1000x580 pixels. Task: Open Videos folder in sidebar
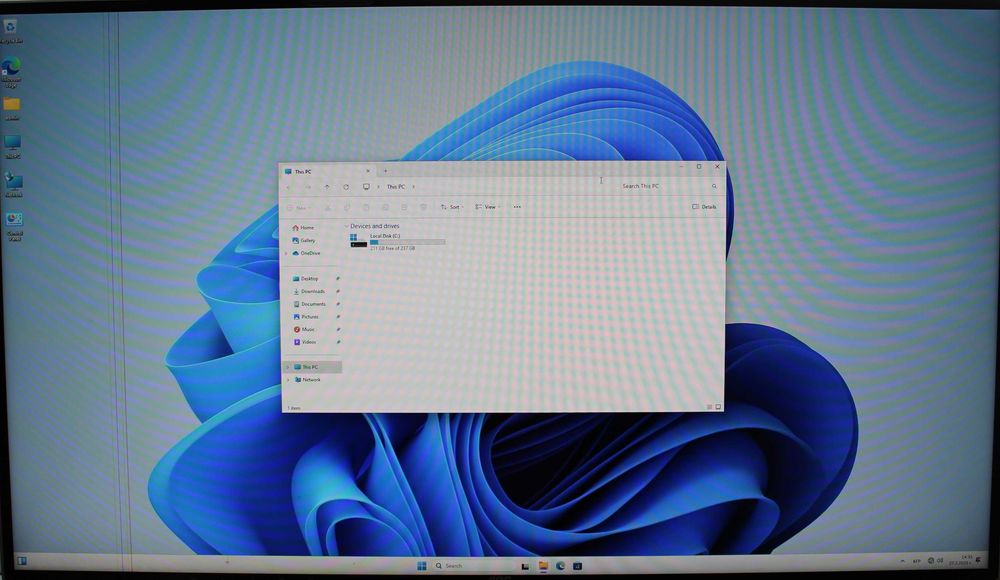coord(304,343)
